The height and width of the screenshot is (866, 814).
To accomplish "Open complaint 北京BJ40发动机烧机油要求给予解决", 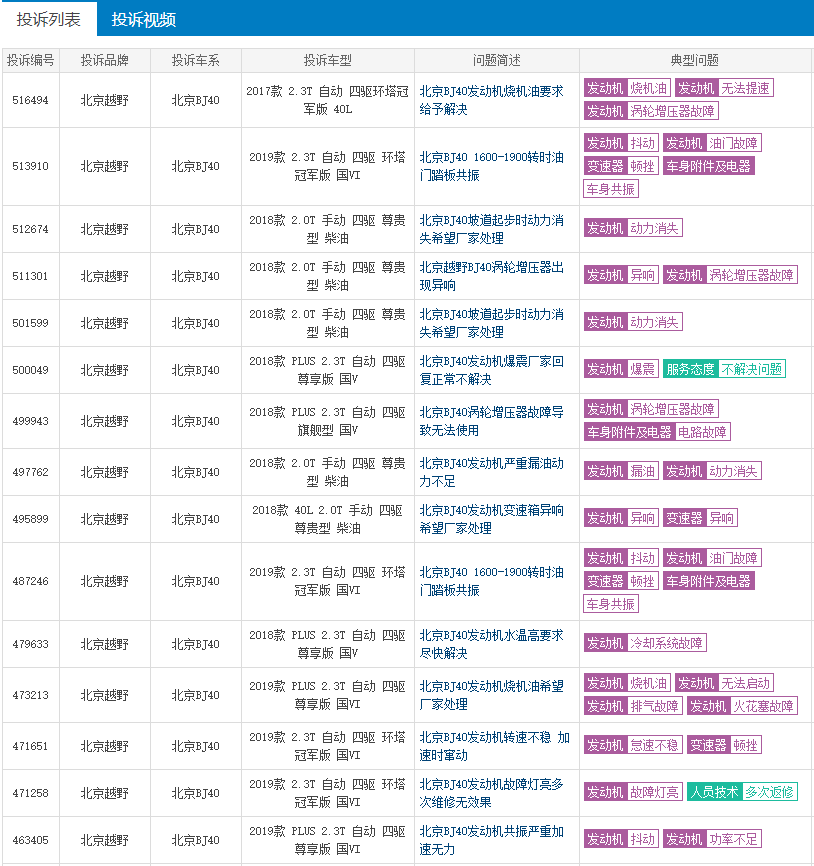I will pos(491,100).
